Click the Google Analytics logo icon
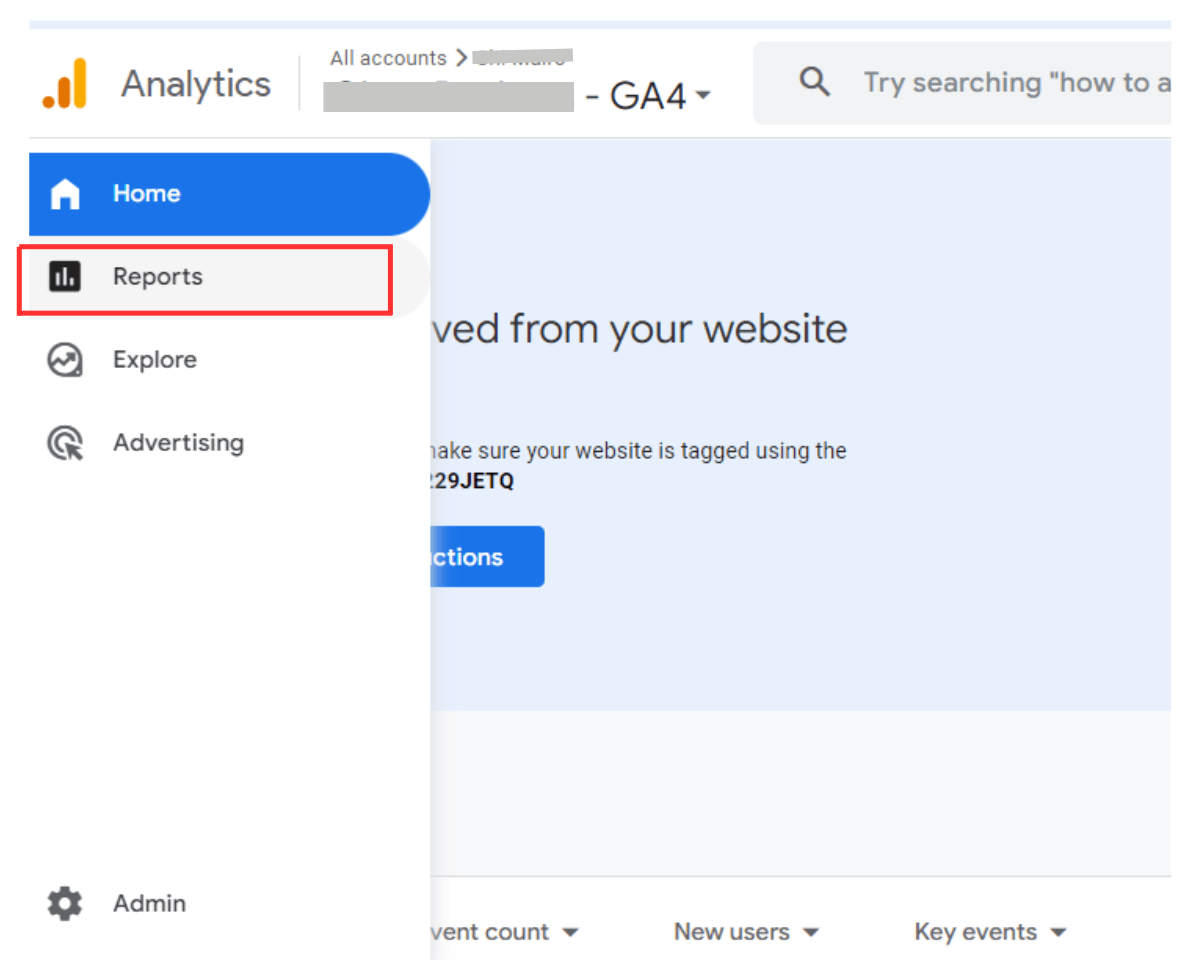The width and height of the screenshot is (1200, 960). (65, 83)
